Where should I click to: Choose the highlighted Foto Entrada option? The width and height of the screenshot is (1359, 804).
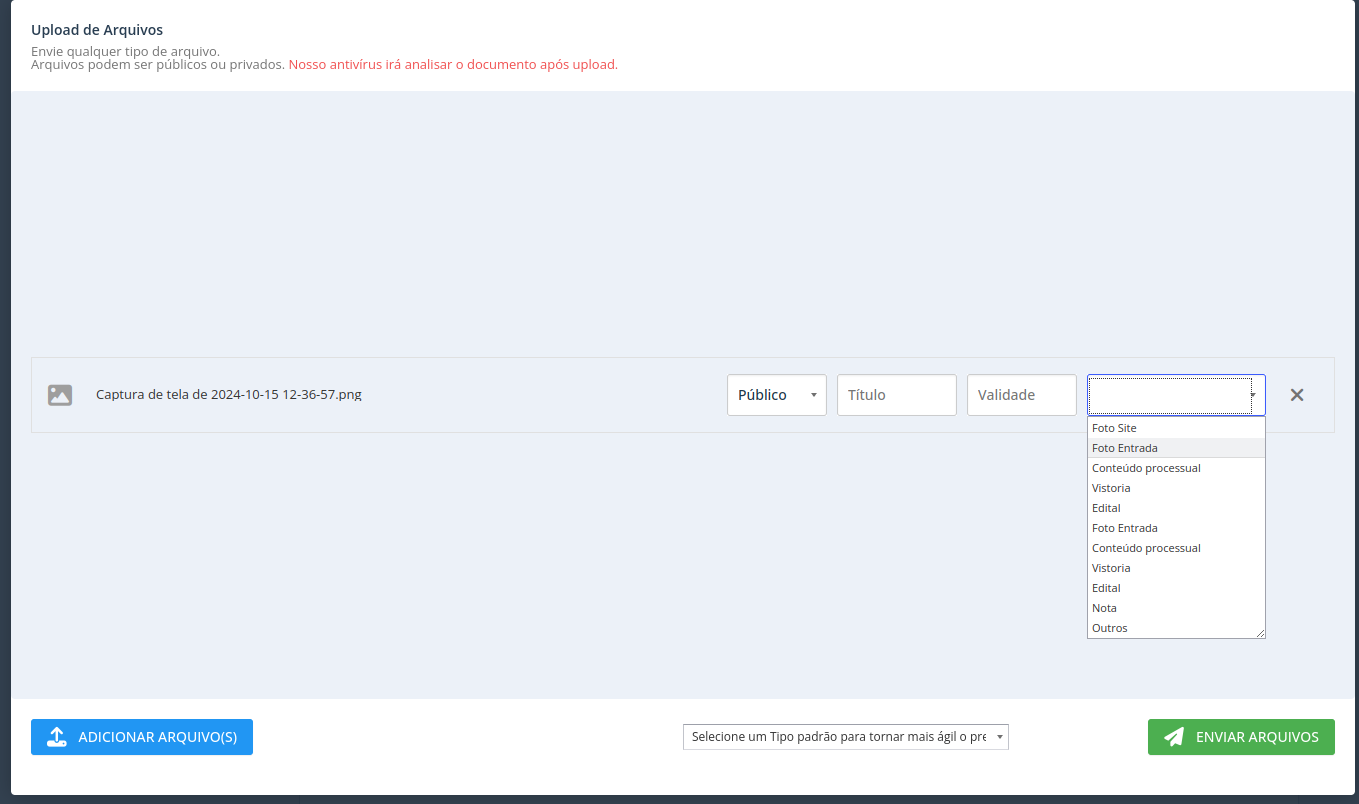1125,448
